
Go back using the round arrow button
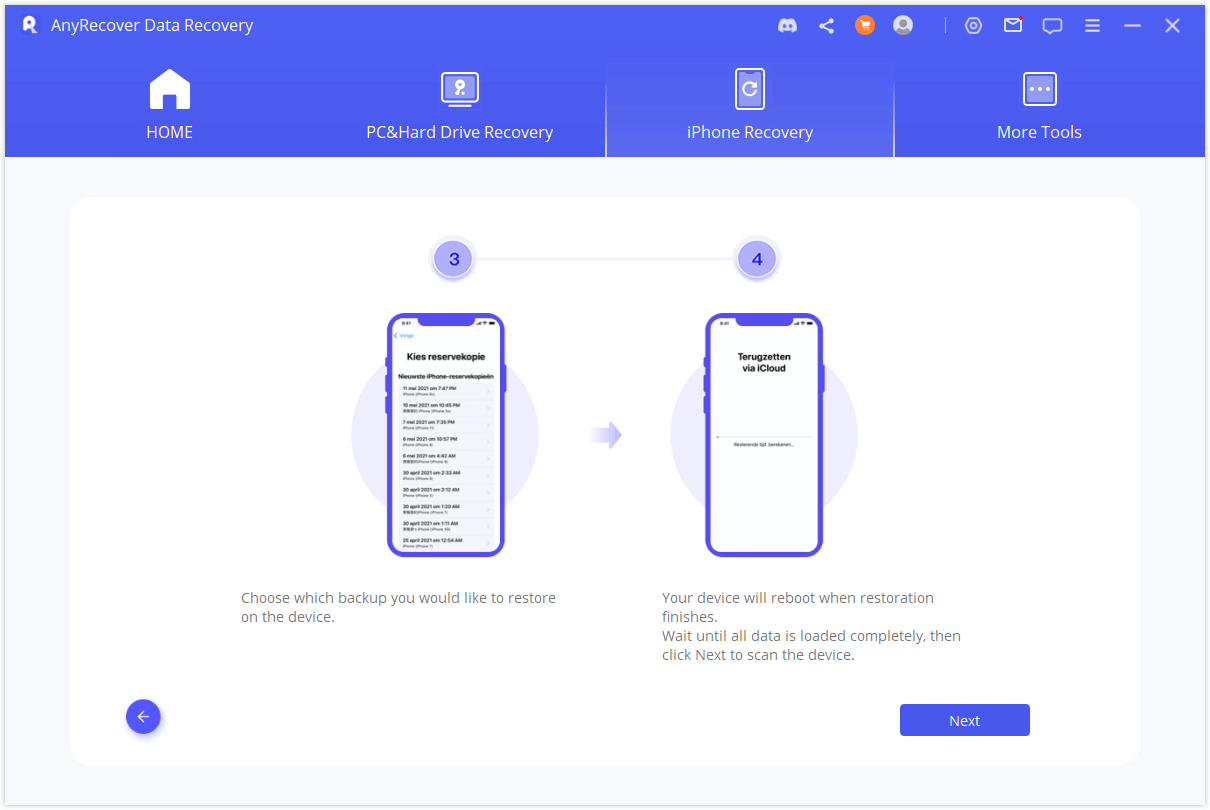[x=143, y=716]
